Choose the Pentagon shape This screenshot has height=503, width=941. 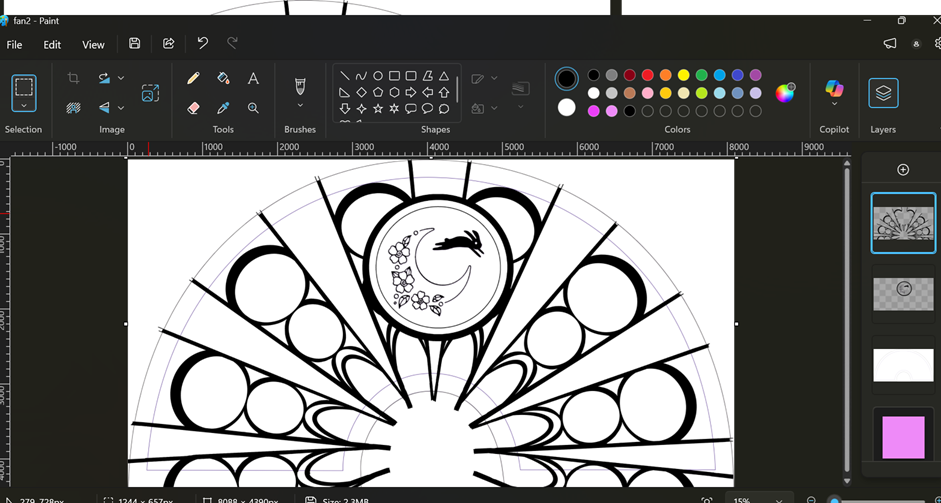(x=377, y=92)
